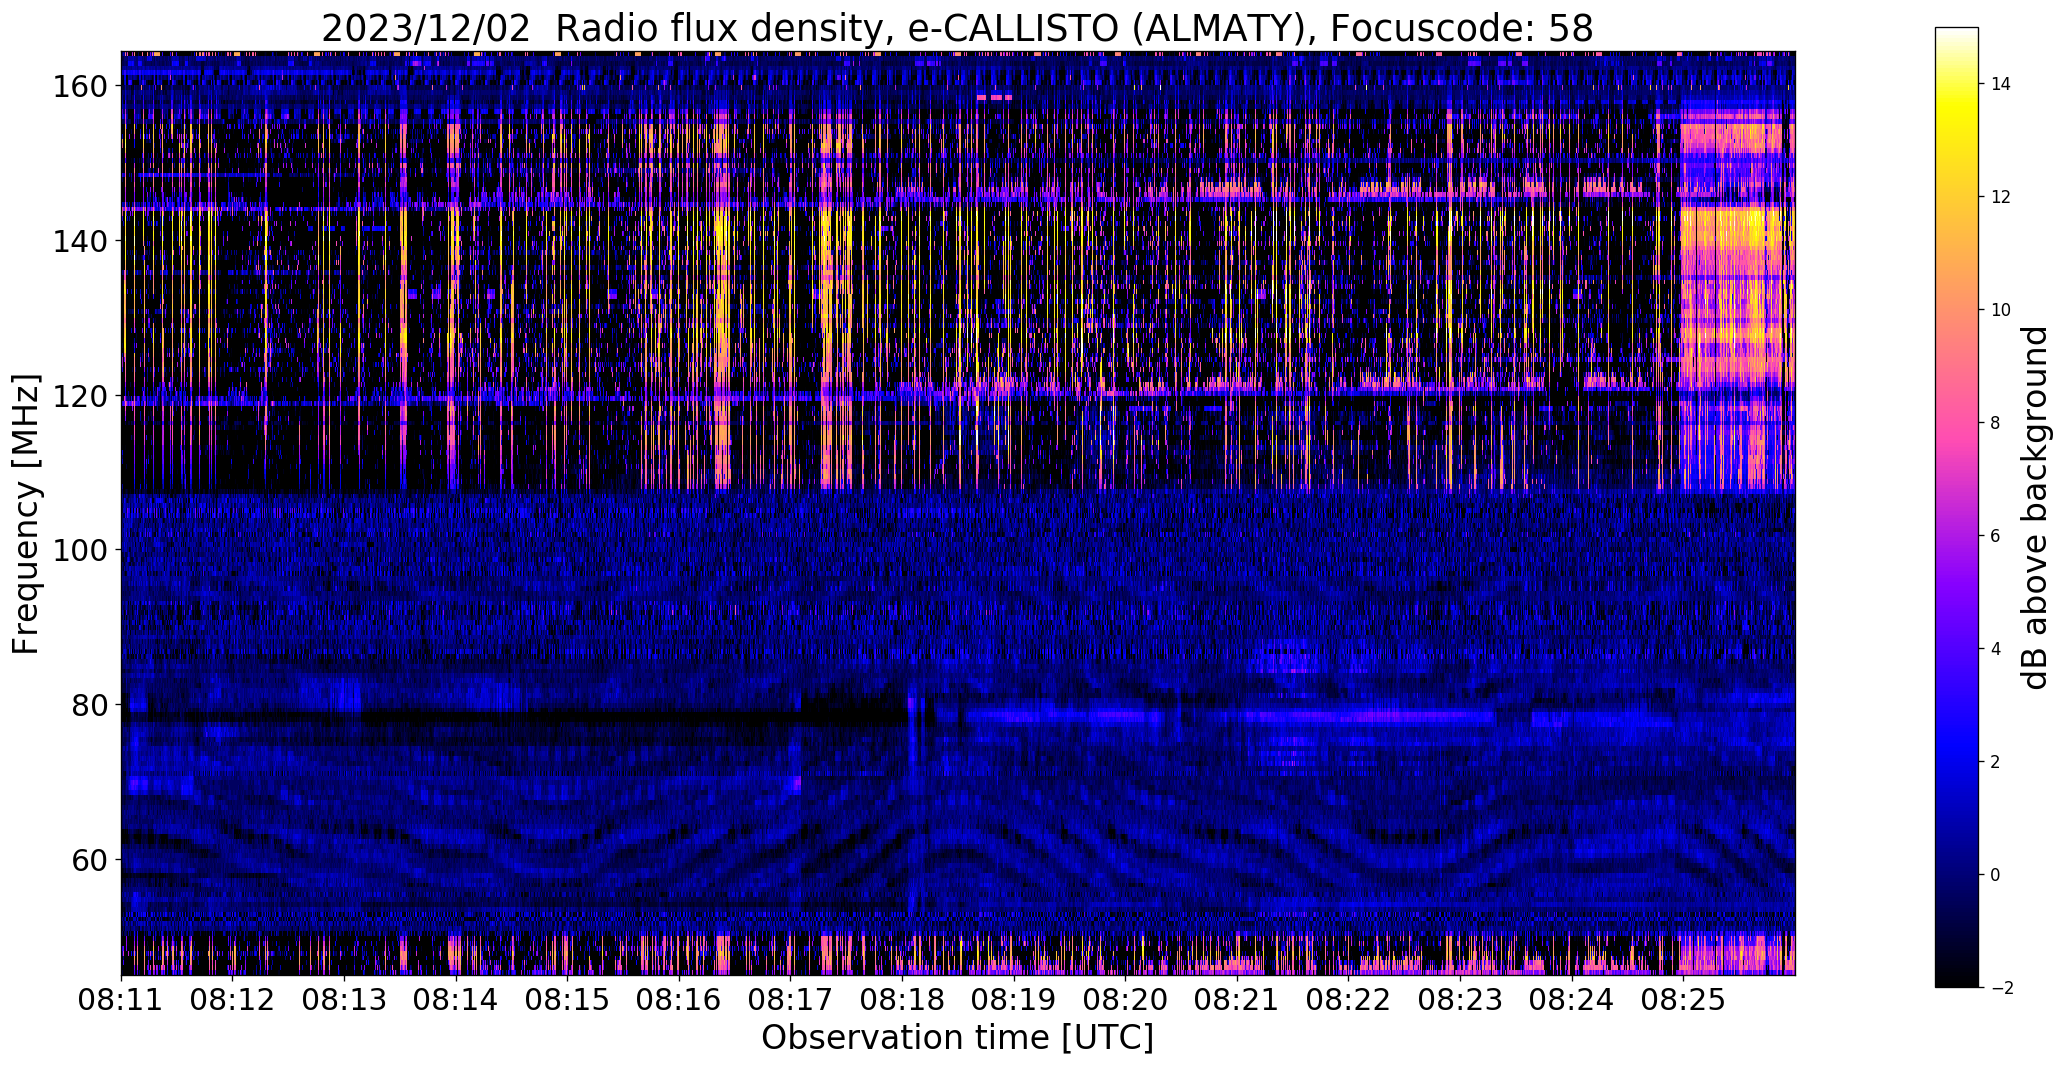Click the 08:21 time tick label
Screen dimensions: 2066x1067
[x=1237, y=999]
